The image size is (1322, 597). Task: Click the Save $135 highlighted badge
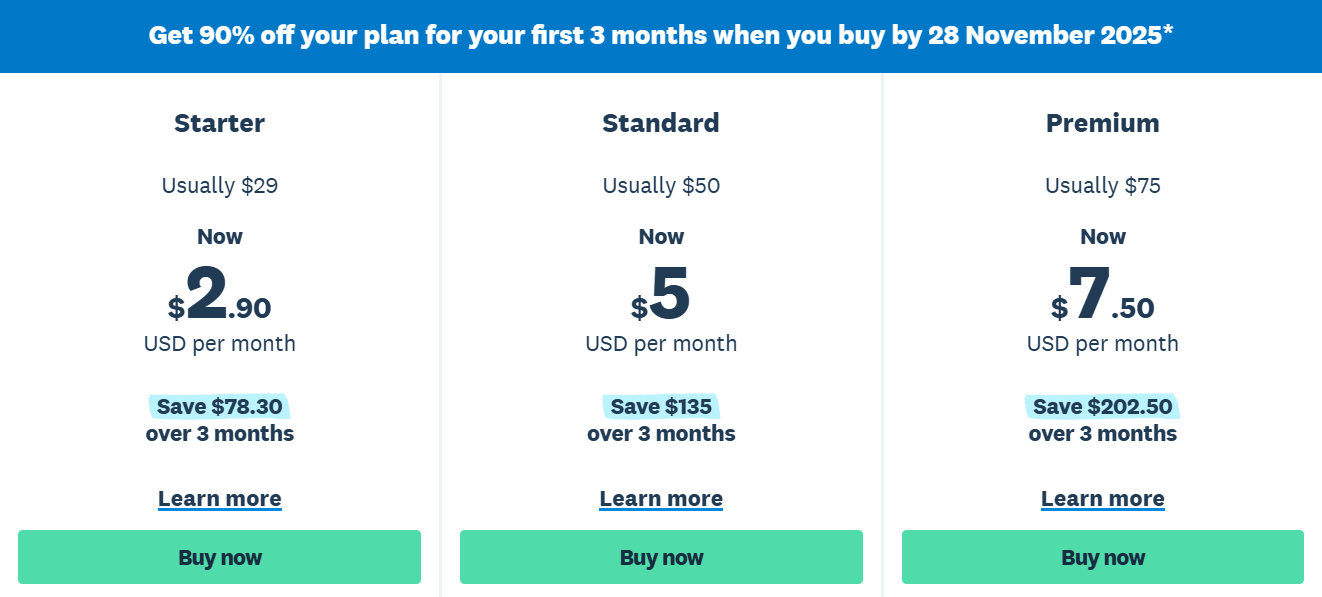coord(661,406)
